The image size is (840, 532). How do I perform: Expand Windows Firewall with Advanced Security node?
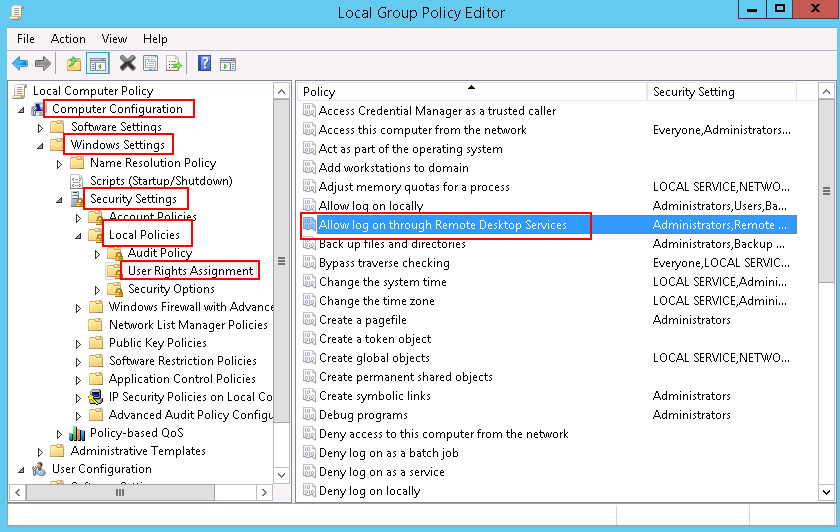[78, 308]
